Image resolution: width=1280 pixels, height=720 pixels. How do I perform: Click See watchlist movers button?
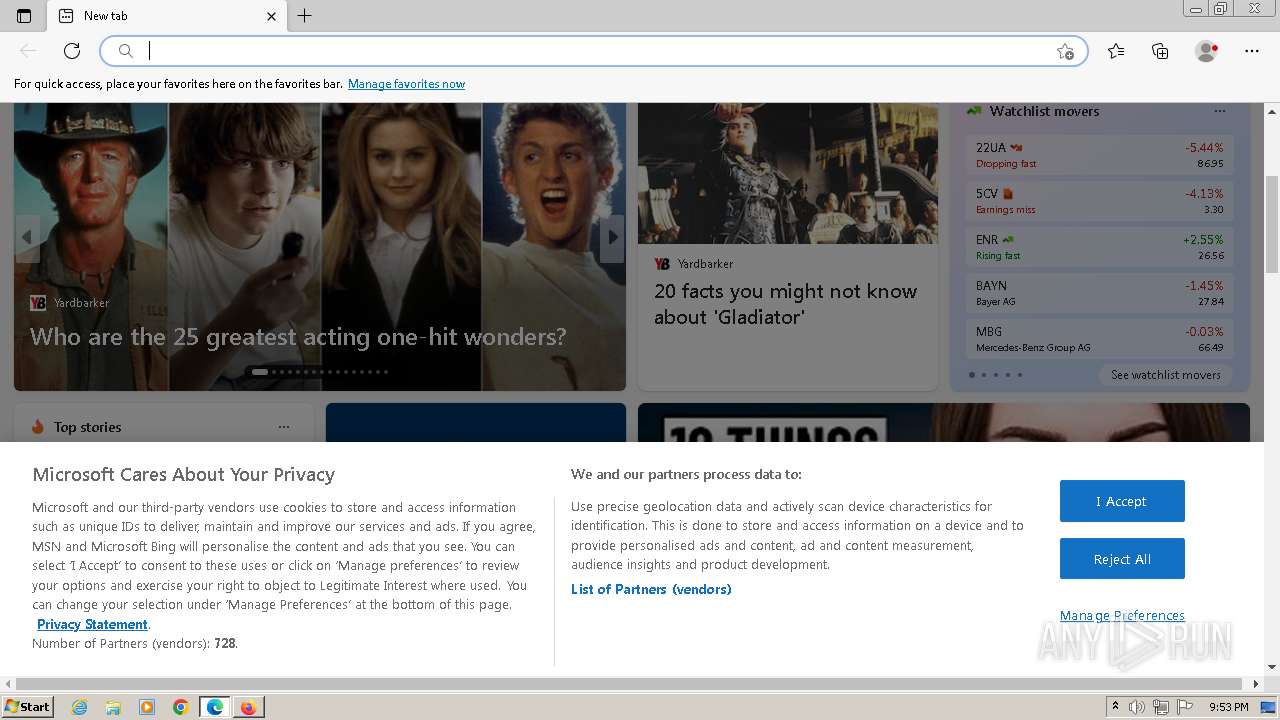point(1165,375)
